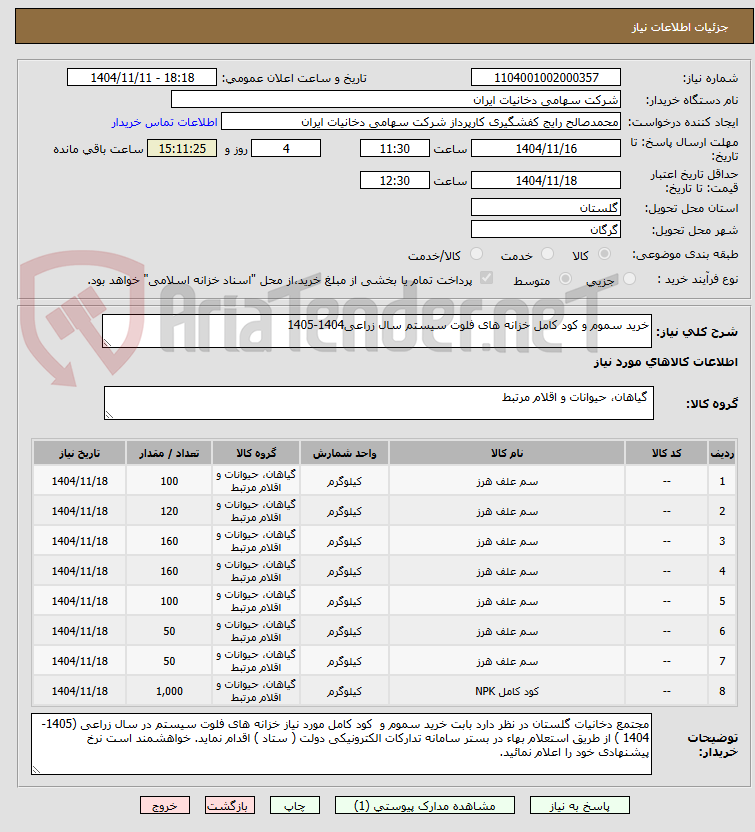Click the general description text area

click(377, 331)
